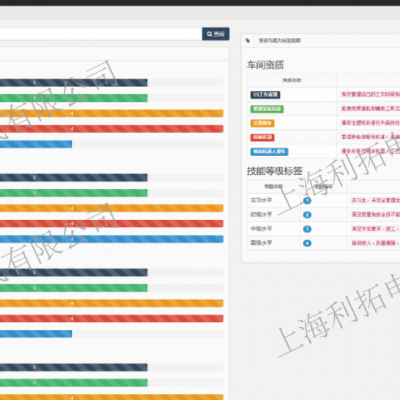The height and width of the screenshot is (400, 400).
Task: Click the 查询 search button
Action: [216, 34]
